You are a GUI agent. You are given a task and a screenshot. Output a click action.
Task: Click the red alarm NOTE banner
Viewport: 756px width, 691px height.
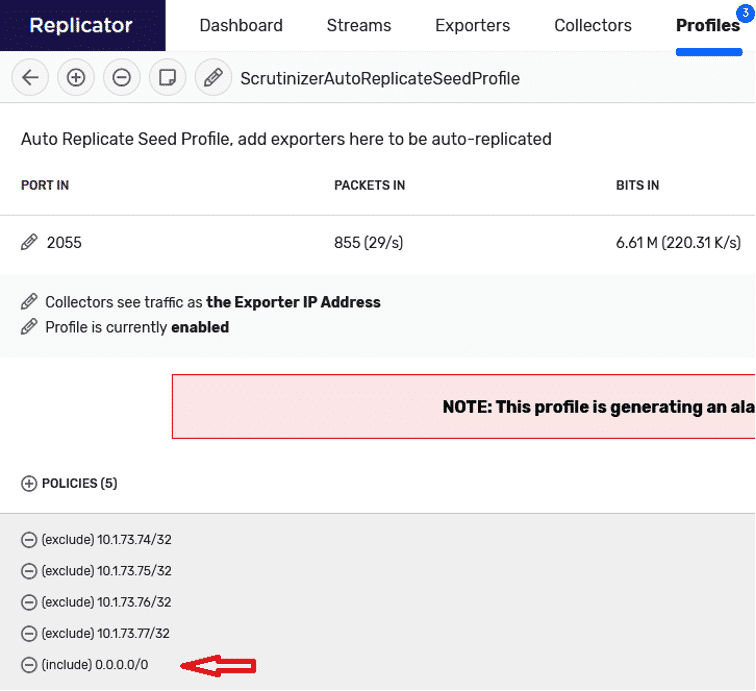(x=463, y=406)
